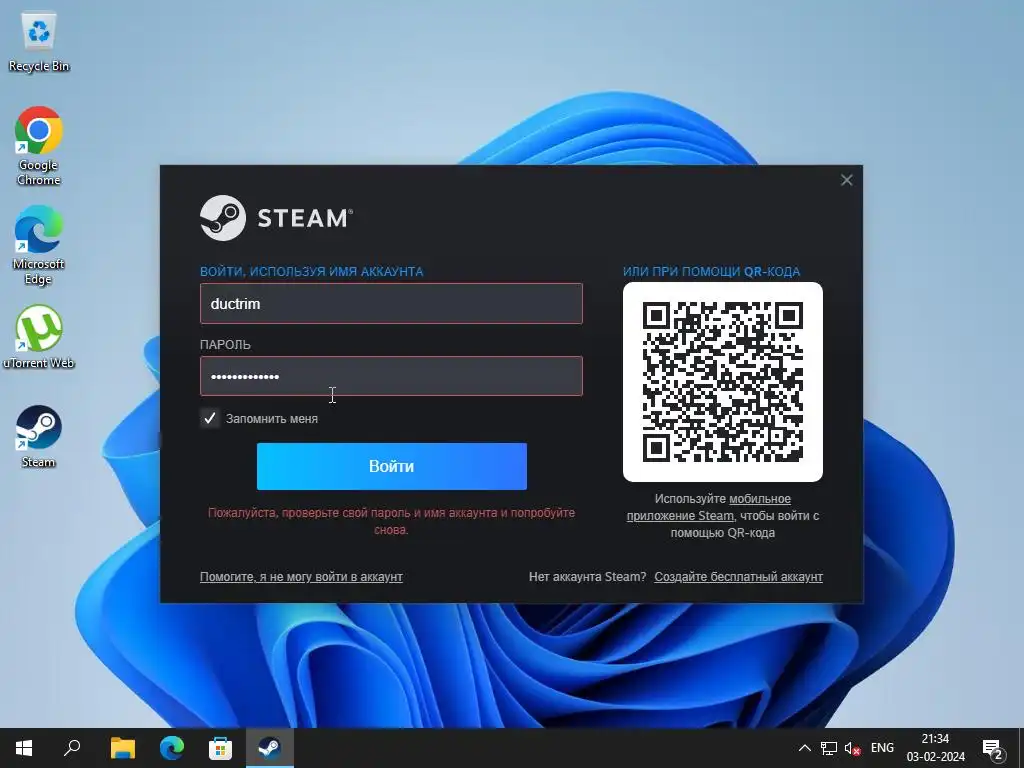Click the Steam logo in login window
The height and width of the screenshot is (768, 1024).
coord(276,218)
